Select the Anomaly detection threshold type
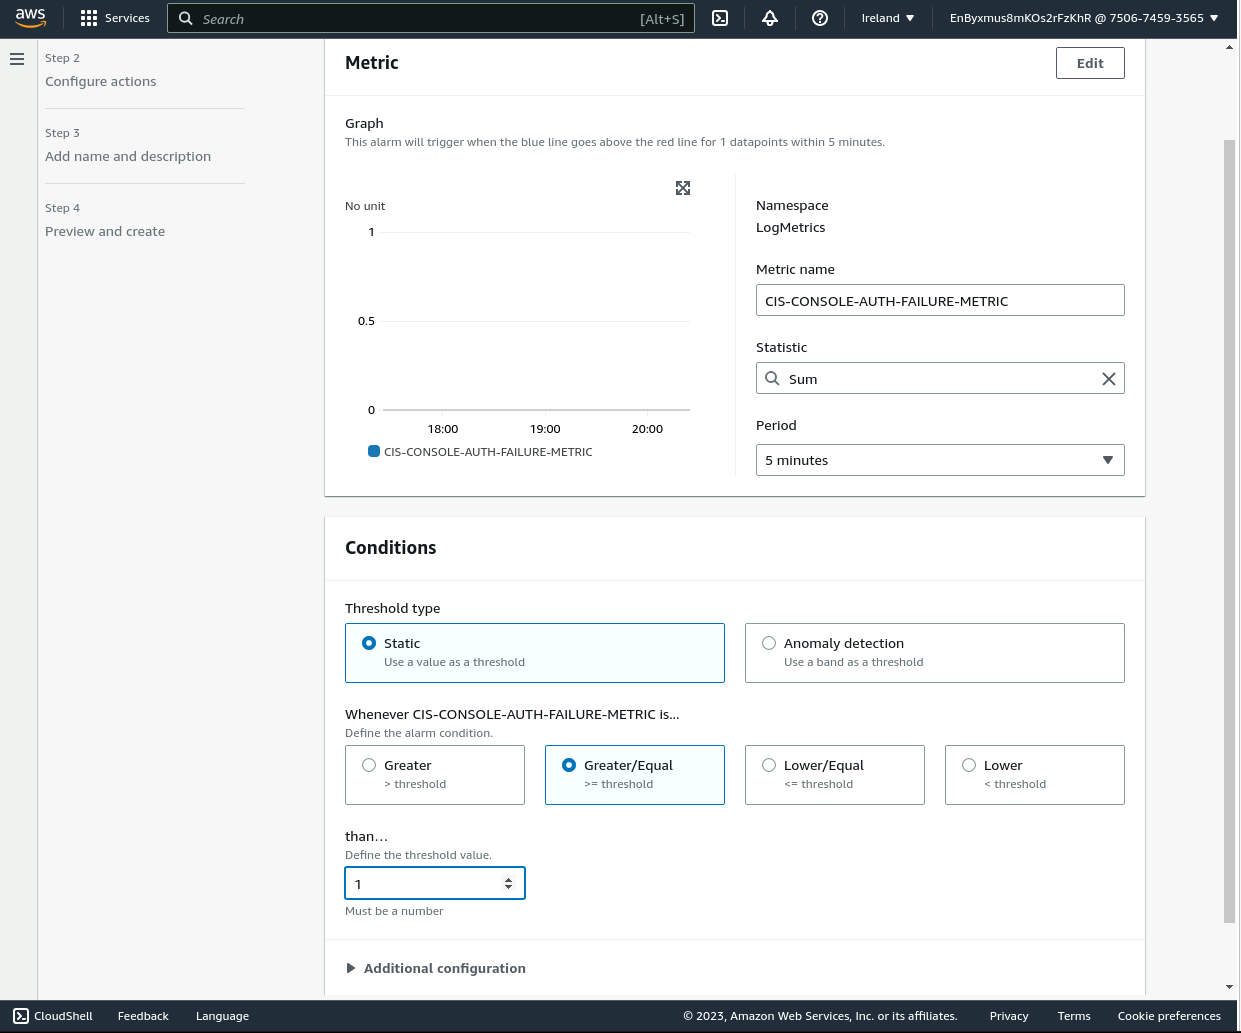1241x1033 pixels. tap(769, 643)
